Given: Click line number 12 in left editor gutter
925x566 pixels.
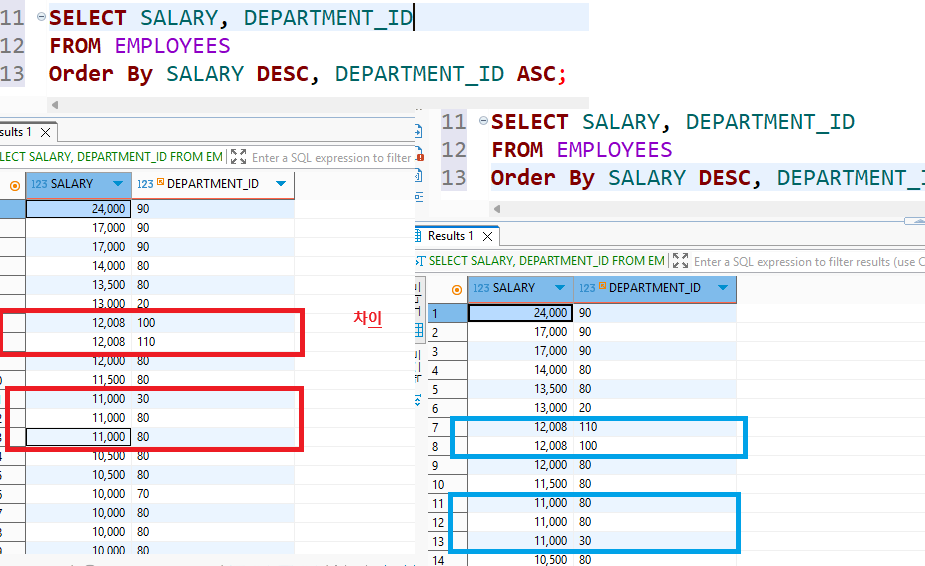Looking at the screenshot, I should [12, 46].
